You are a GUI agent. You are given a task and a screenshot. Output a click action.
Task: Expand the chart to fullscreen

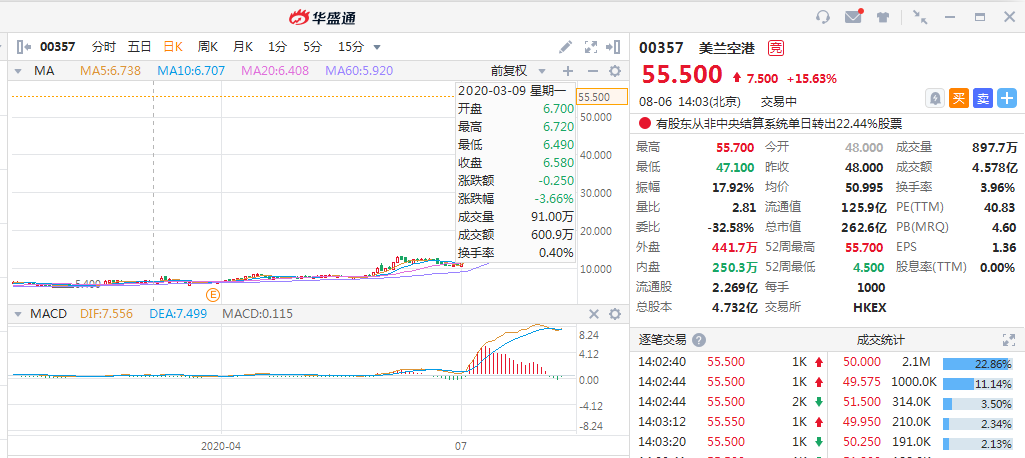tap(591, 46)
